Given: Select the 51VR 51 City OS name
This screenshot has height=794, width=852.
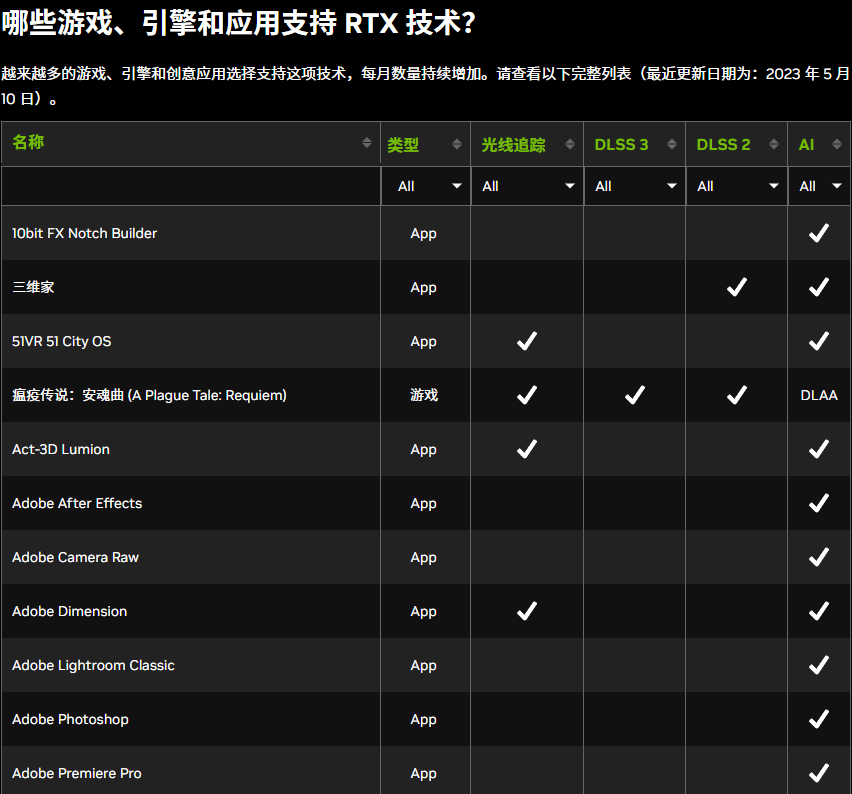Looking at the screenshot, I should (x=61, y=341).
